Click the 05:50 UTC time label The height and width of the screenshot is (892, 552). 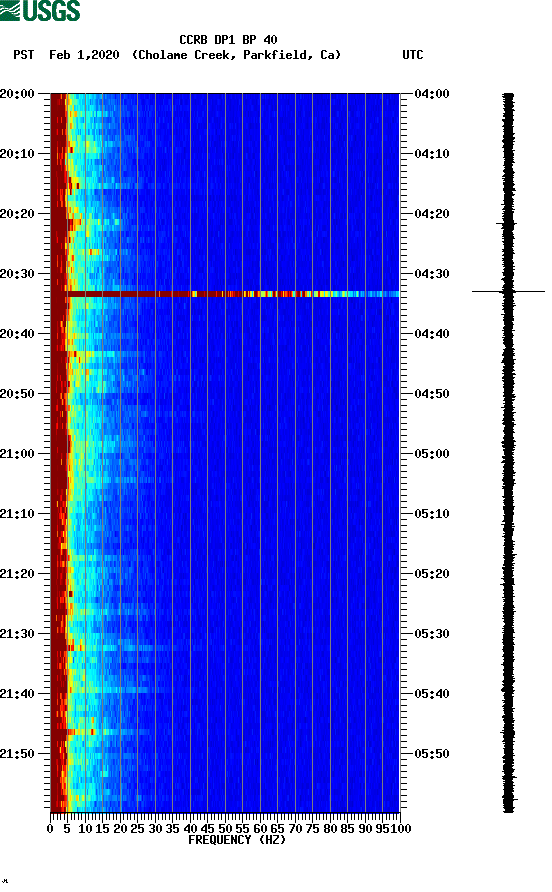[432, 754]
